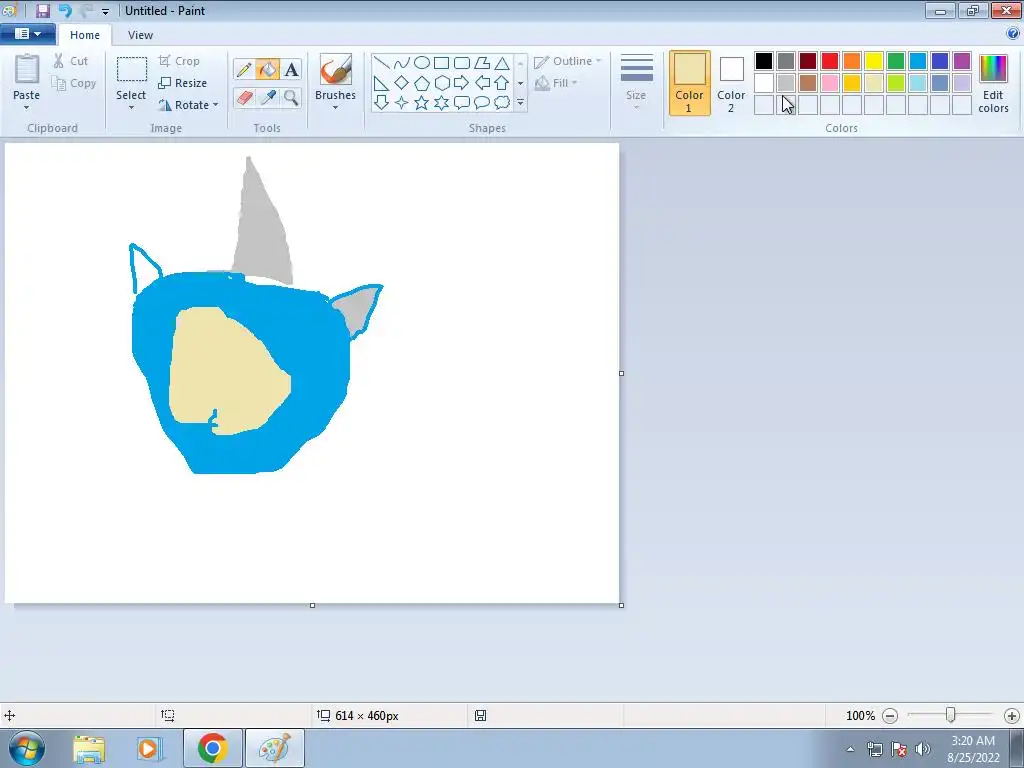Choose the Diamond shape

click(402, 83)
